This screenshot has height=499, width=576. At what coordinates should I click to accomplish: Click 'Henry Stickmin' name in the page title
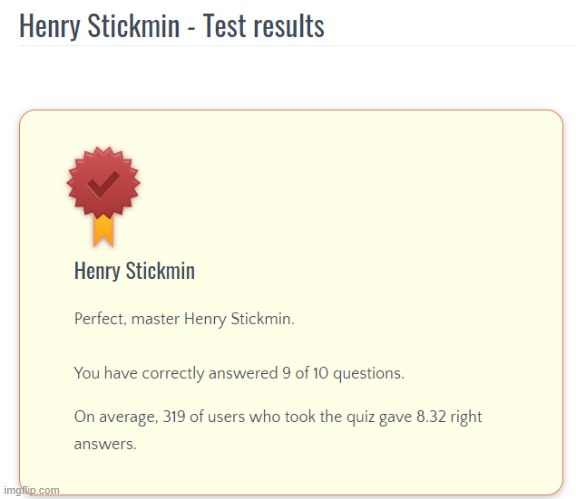point(100,26)
